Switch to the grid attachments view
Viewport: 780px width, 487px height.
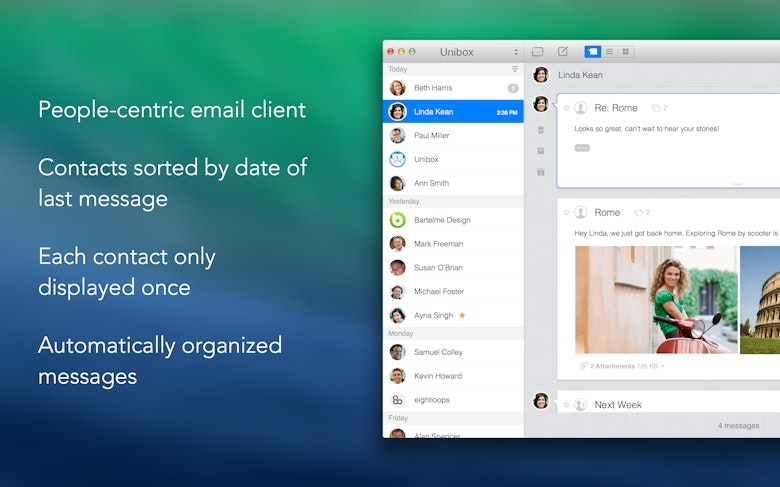[626, 51]
